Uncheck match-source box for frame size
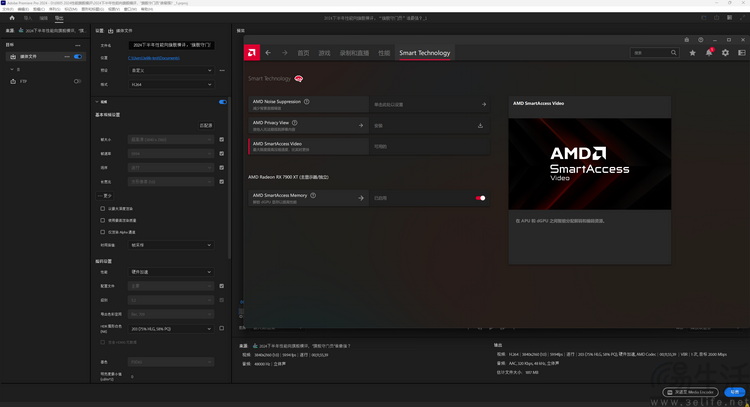Image resolution: width=750 pixels, height=407 pixels. pos(221,140)
